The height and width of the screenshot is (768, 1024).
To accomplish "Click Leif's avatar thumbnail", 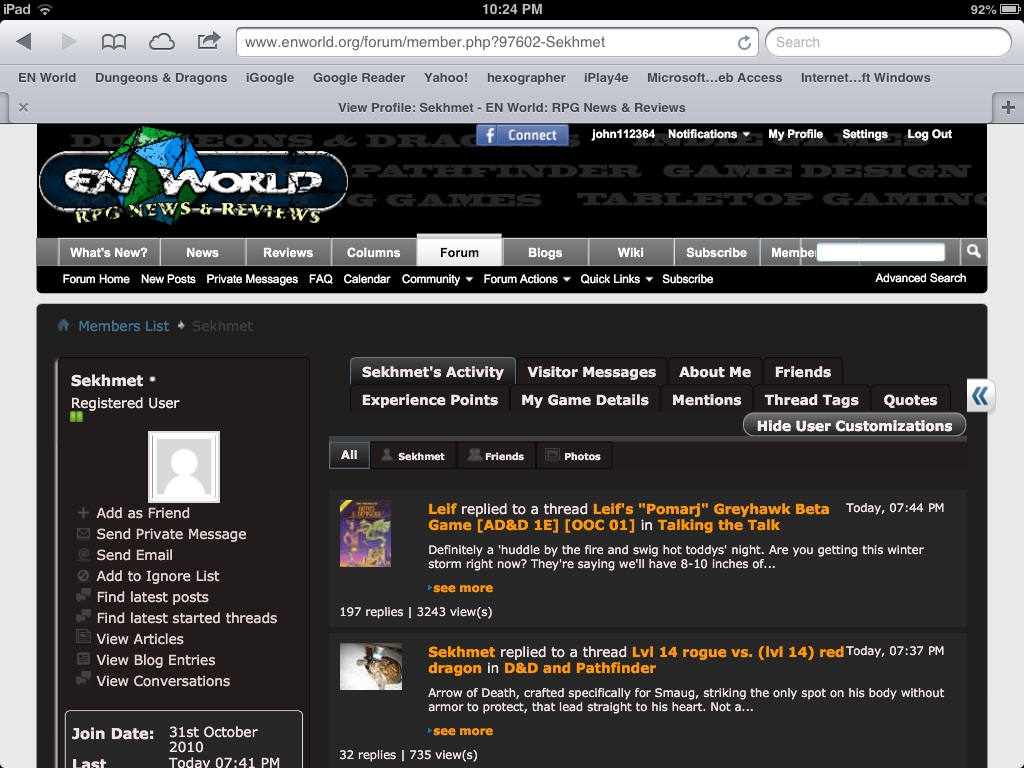I will (366, 534).
